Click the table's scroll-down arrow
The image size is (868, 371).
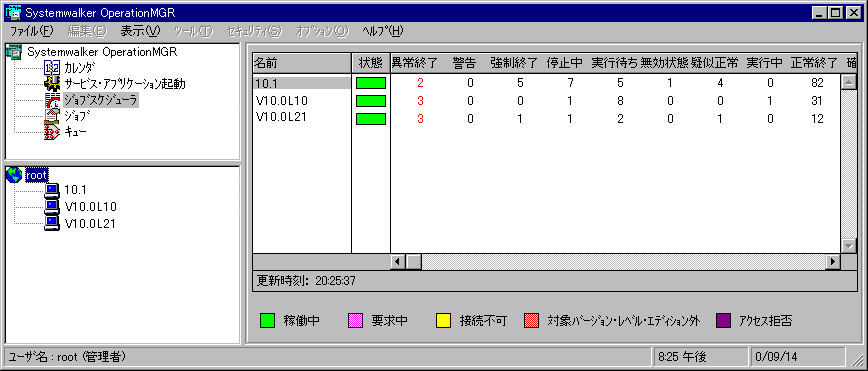tap(849, 246)
